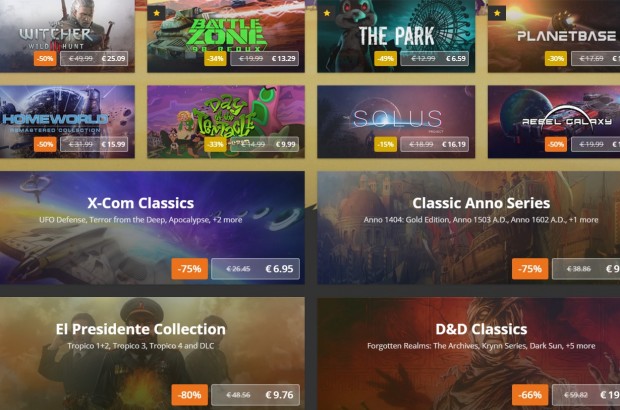
Task: Click the -75% badge on Classic Anno Series
Action: click(x=530, y=269)
